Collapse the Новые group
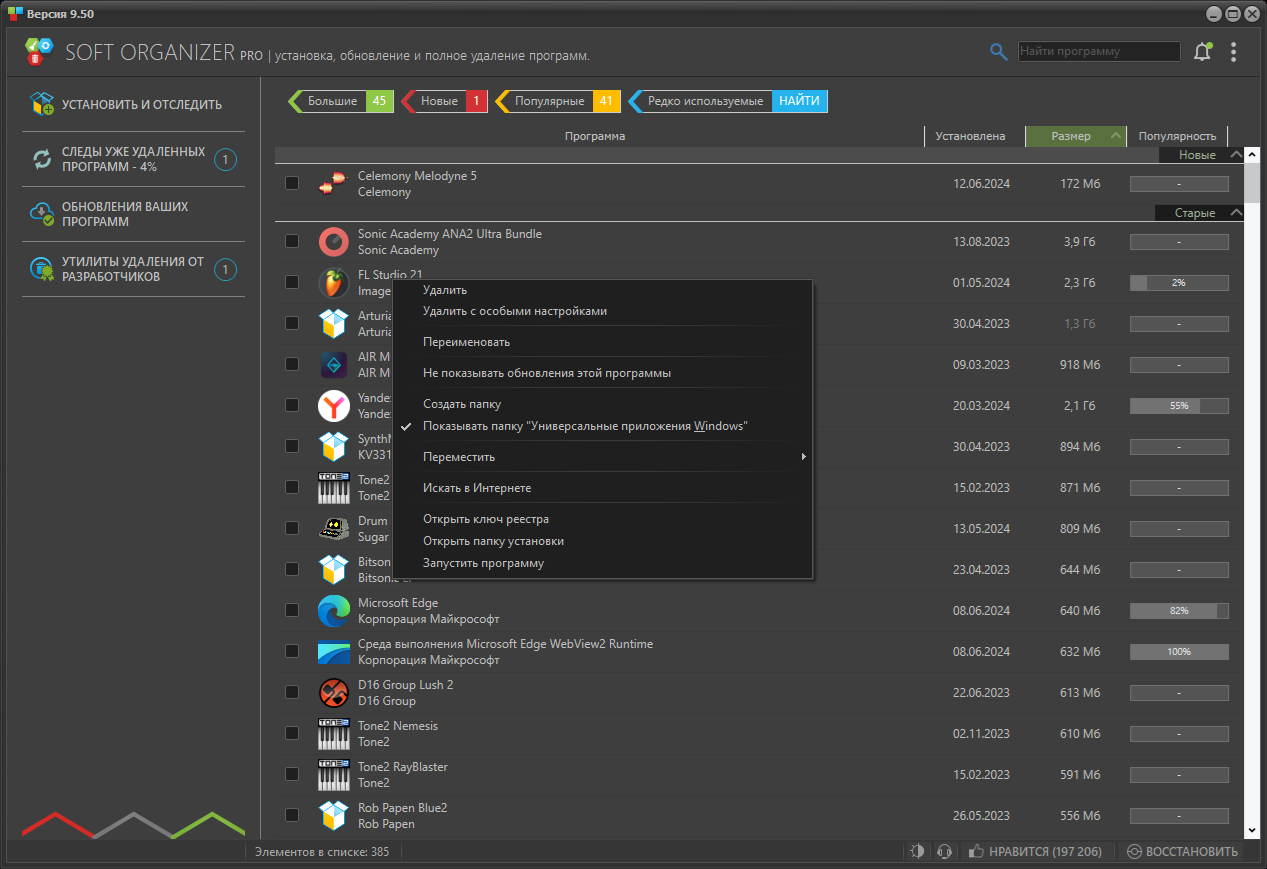The image size is (1267, 869). click(1236, 155)
